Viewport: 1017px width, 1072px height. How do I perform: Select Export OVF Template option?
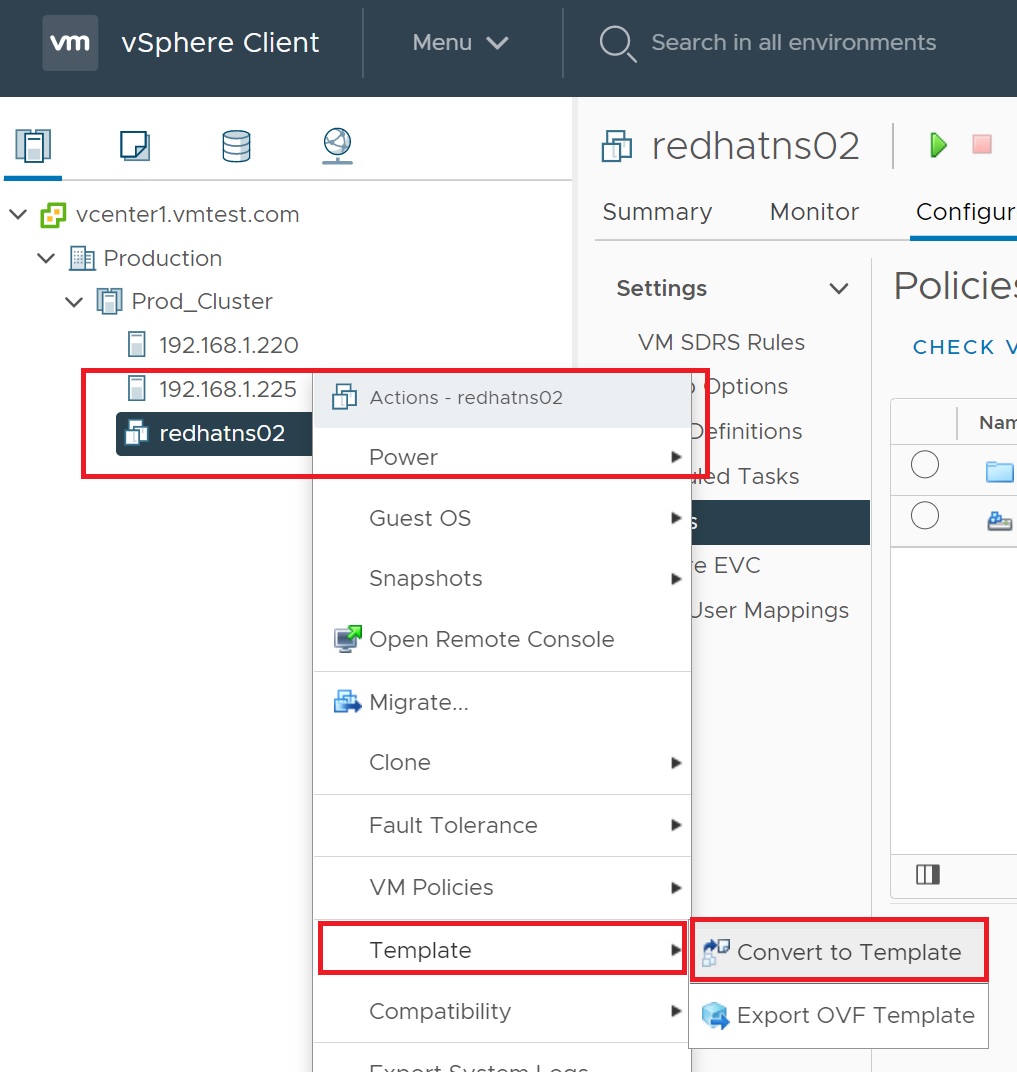pos(855,1016)
